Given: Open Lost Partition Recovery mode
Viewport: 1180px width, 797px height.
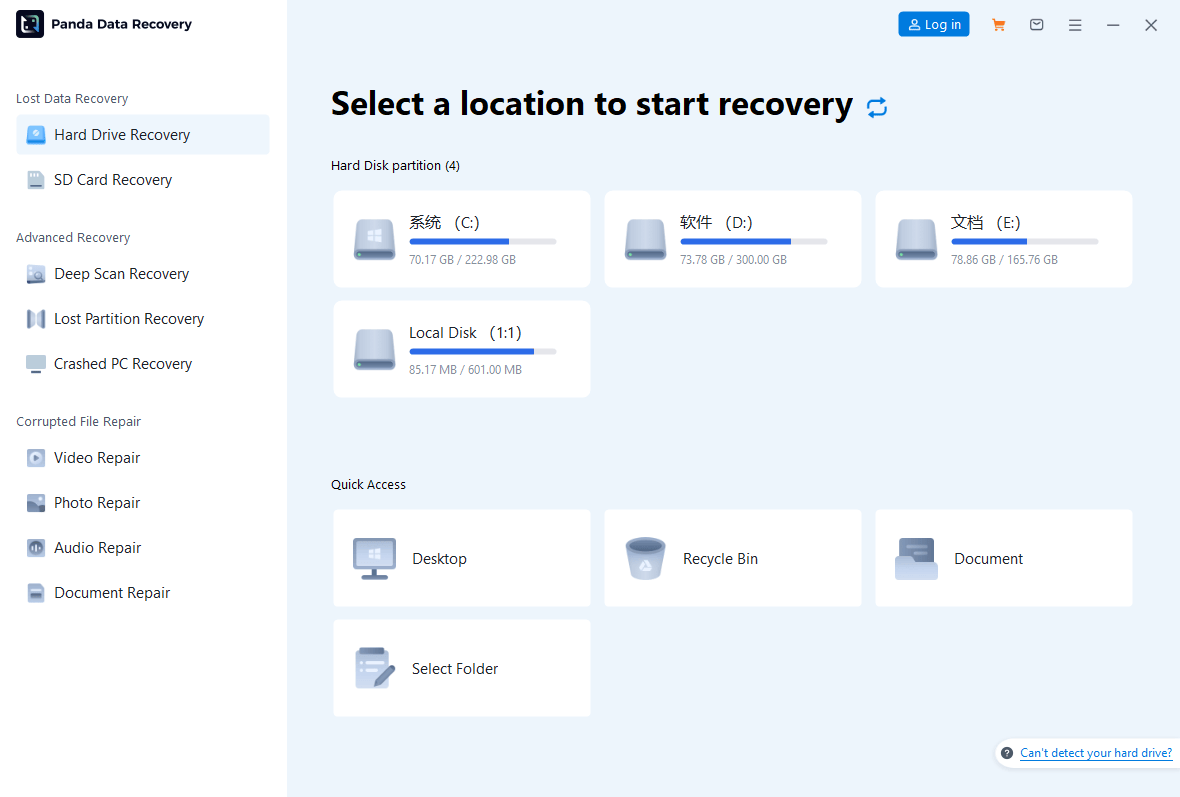Looking at the screenshot, I should click(143, 319).
